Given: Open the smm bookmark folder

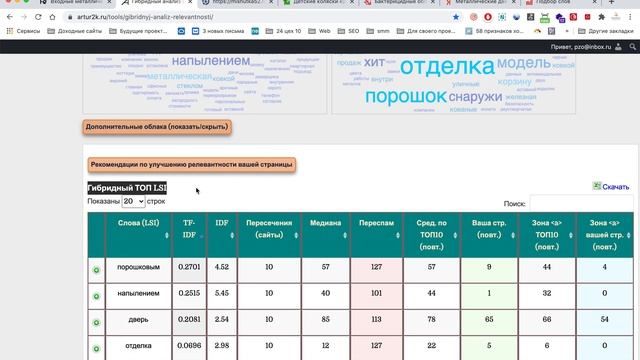Looking at the screenshot, I should point(378,31).
